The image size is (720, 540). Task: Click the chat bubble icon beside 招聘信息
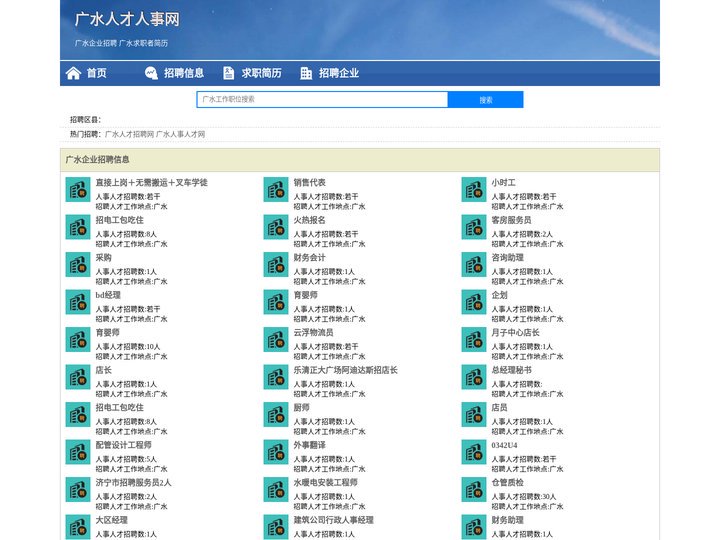(x=151, y=73)
